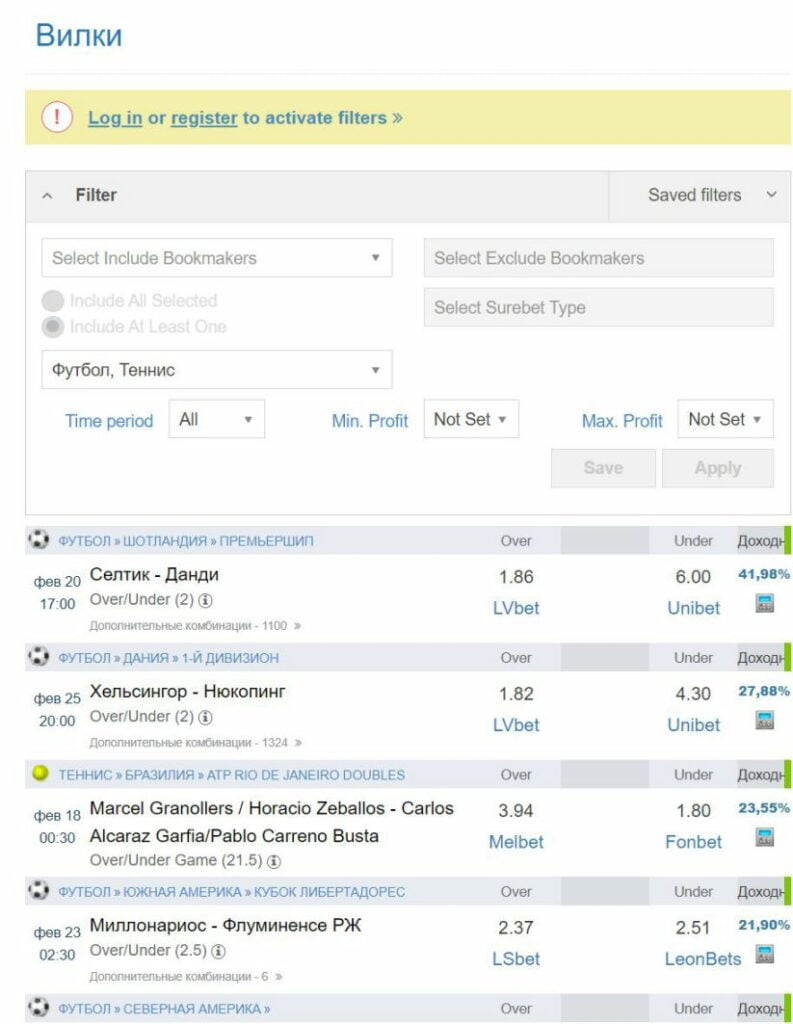Click the Log in link
Image resolution: width=793 pixels, height=1024 pixels.
click(115, 118)
